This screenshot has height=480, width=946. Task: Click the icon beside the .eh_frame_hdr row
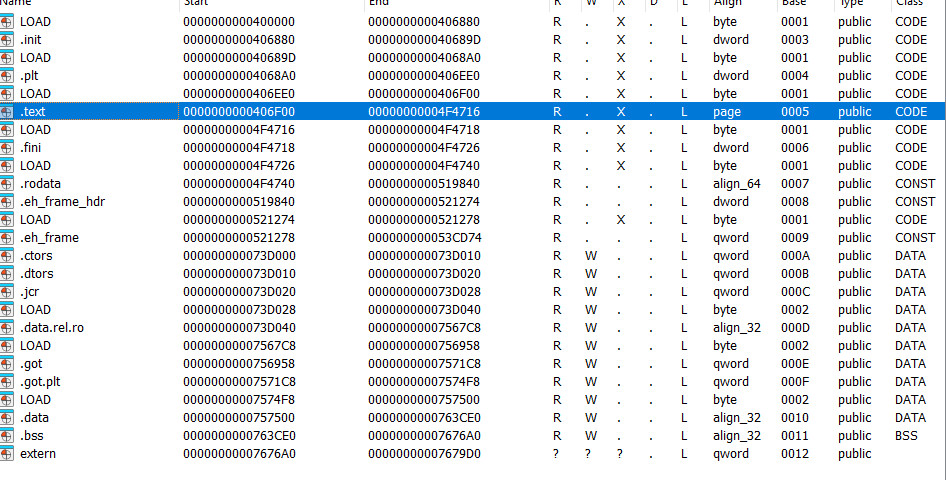pyautogui.click(x=8, y=201)
